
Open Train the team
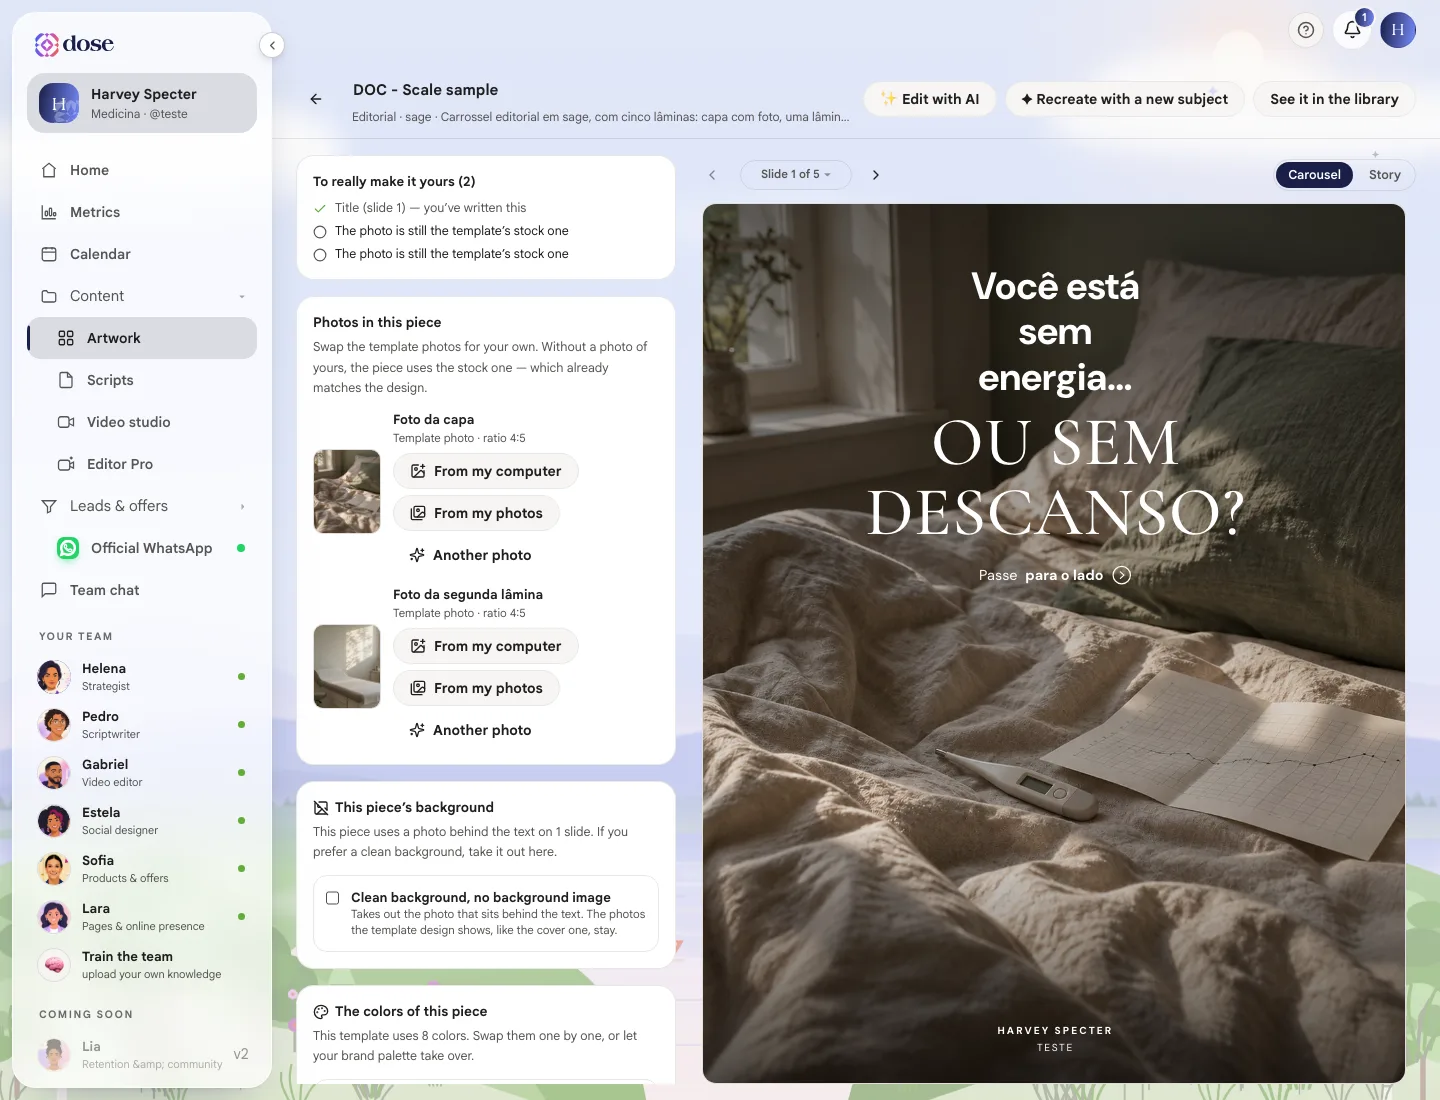(x=142, y=965)
